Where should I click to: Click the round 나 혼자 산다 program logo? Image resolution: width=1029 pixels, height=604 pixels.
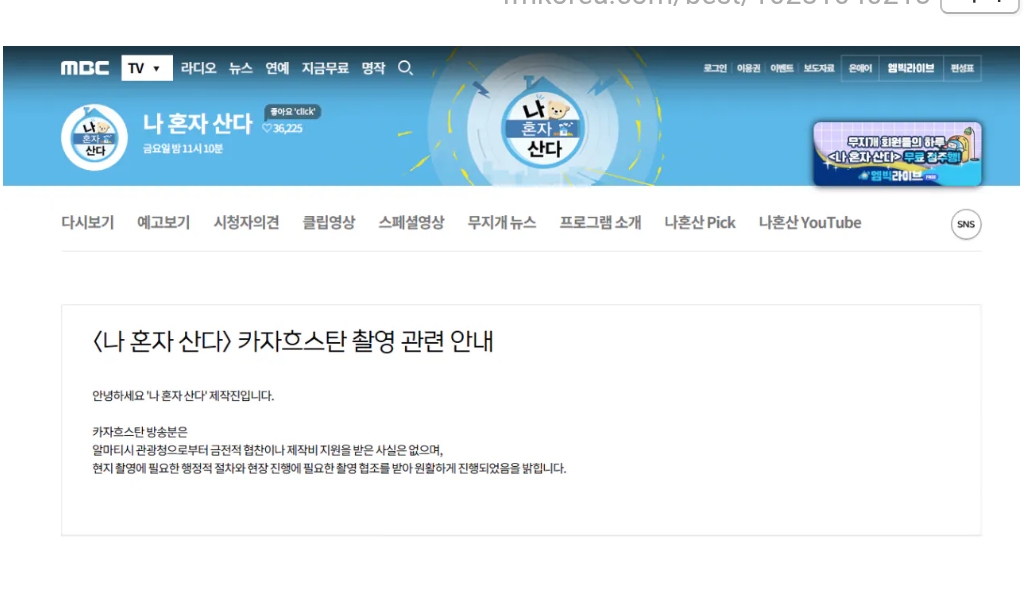coord(94,138)
